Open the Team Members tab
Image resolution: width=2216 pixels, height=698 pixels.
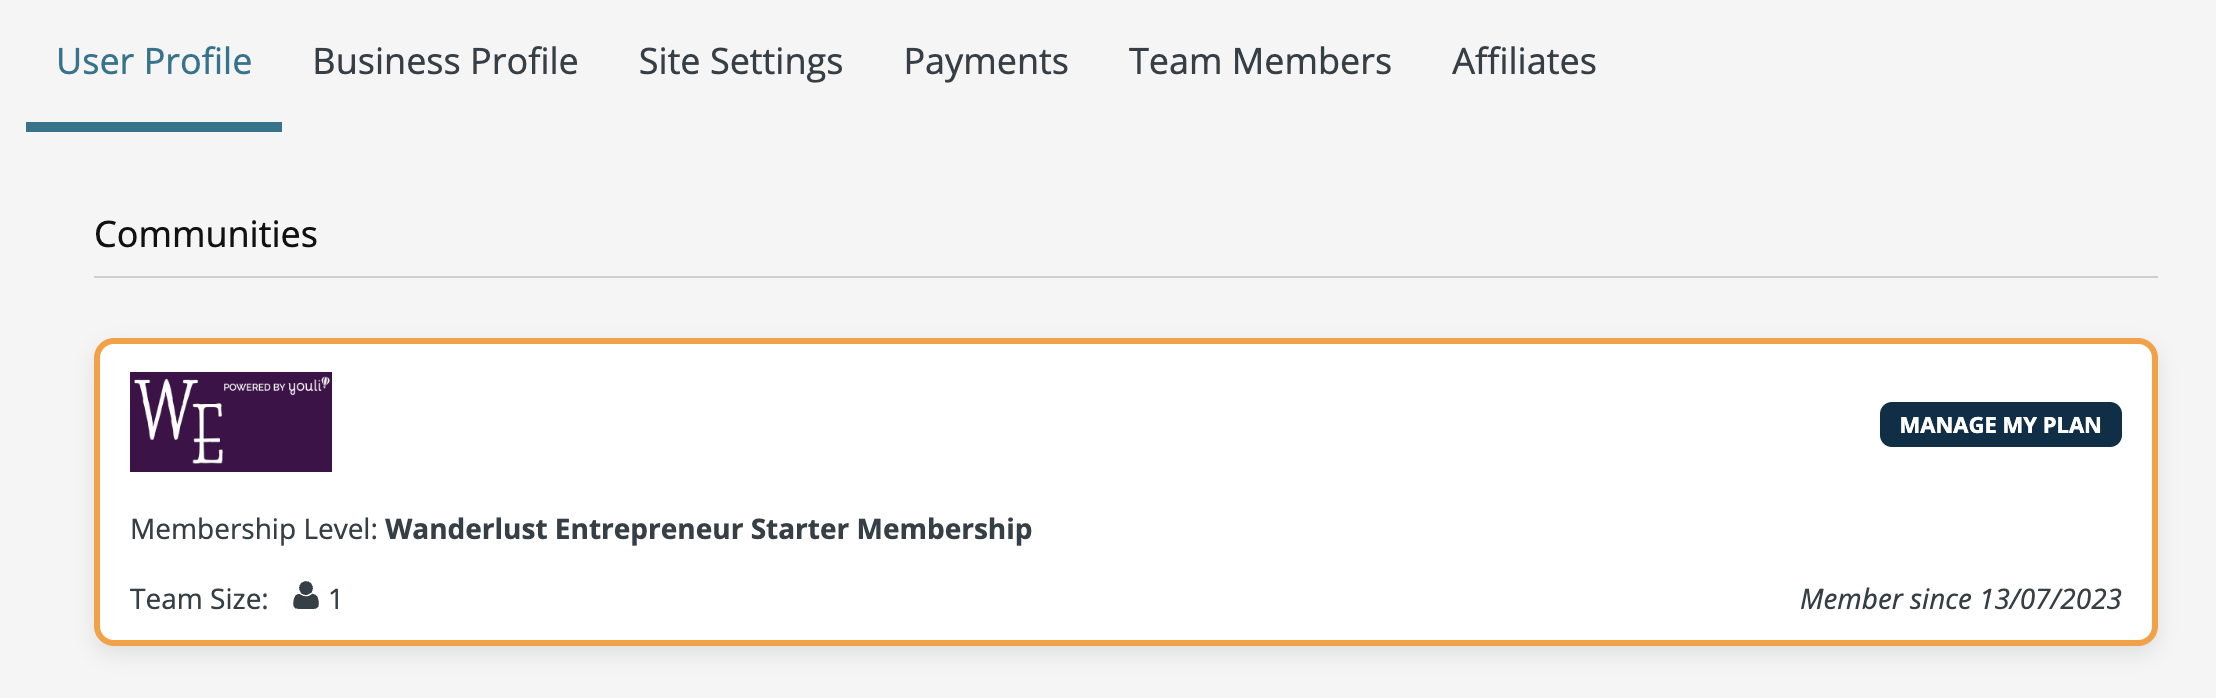(1260, 62)
